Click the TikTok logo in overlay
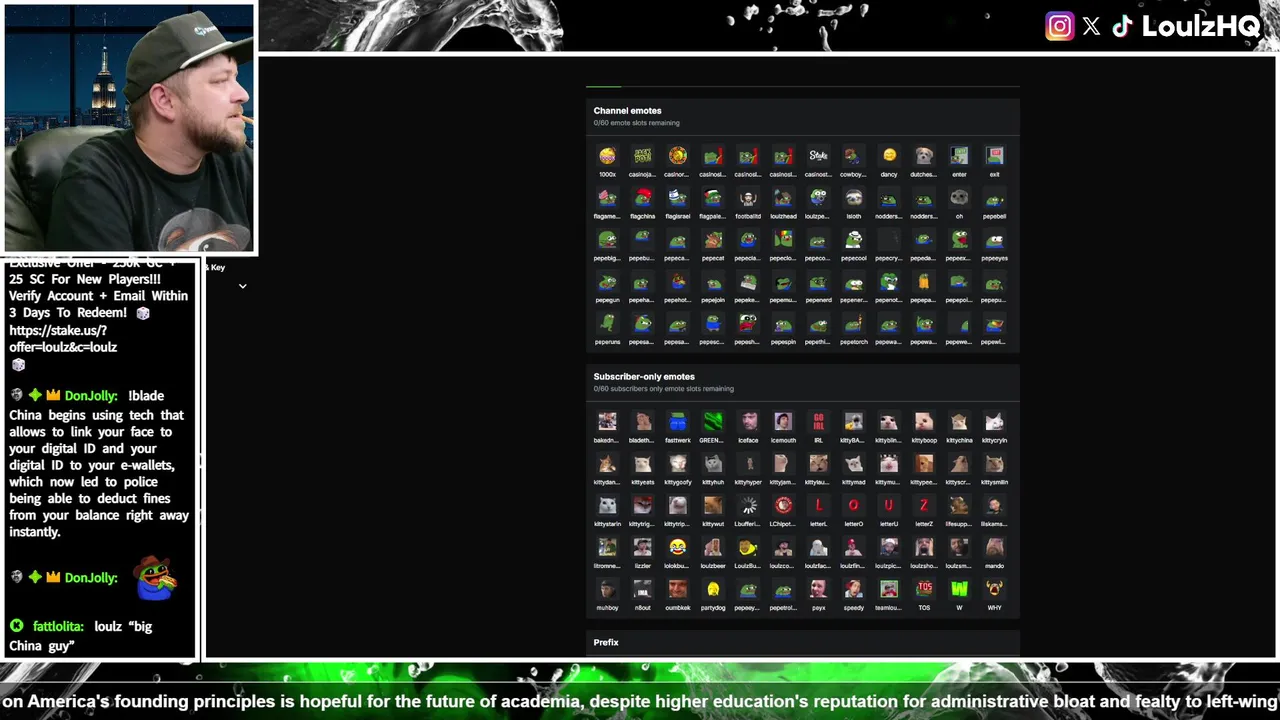Image resolution: width=1280 pixels, height=720 pixels. [1122, 26]
